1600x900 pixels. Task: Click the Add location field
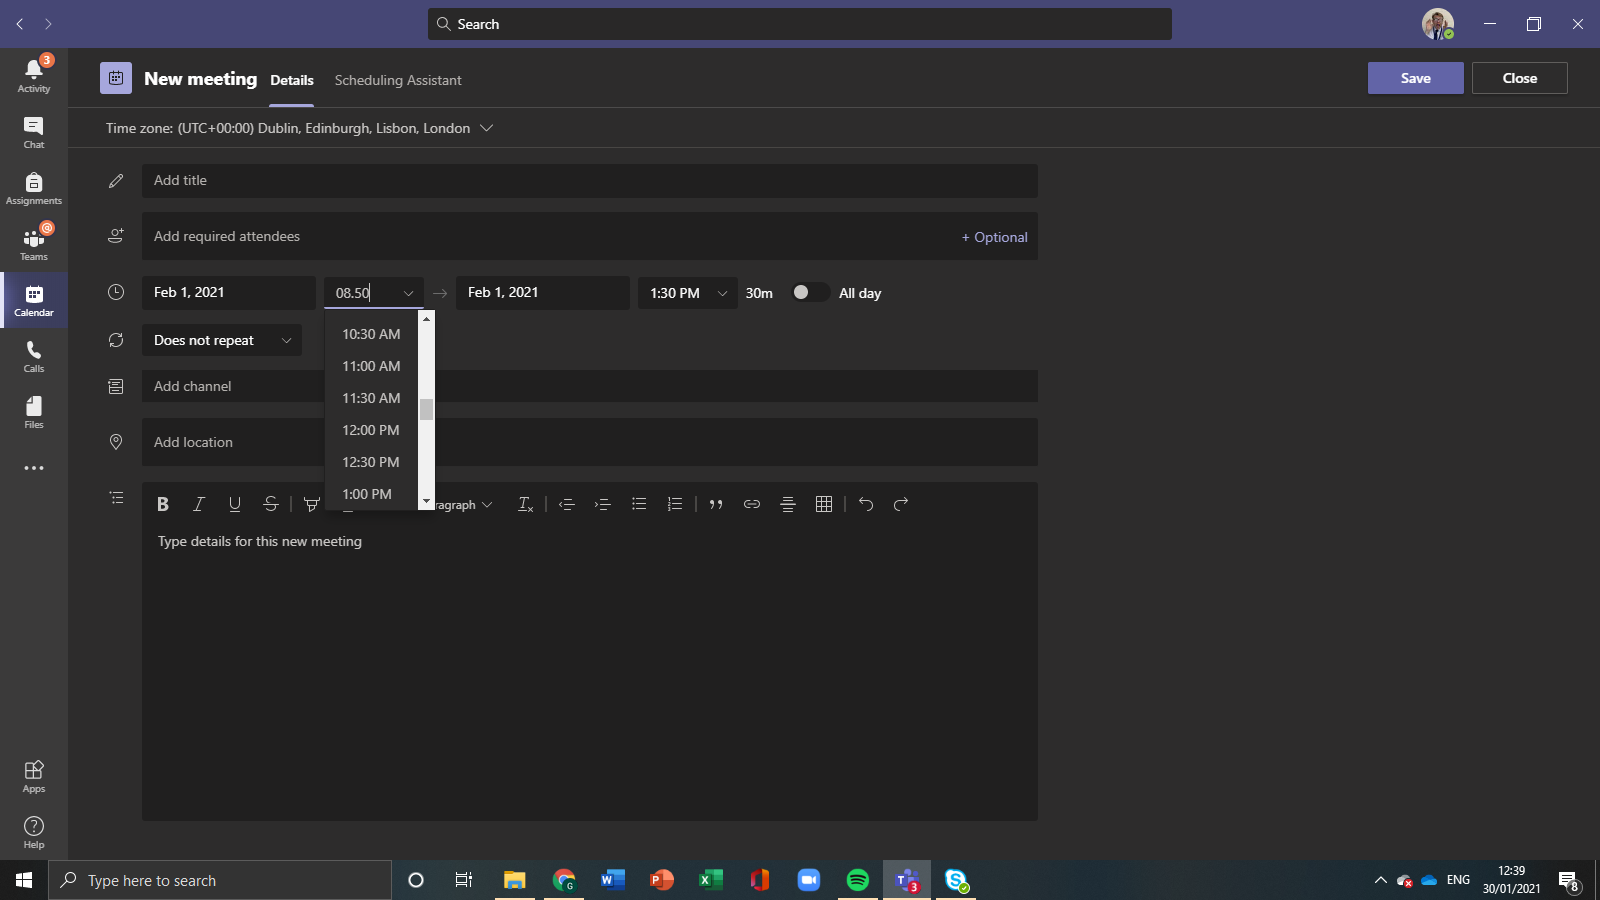[x=589, y=442]
